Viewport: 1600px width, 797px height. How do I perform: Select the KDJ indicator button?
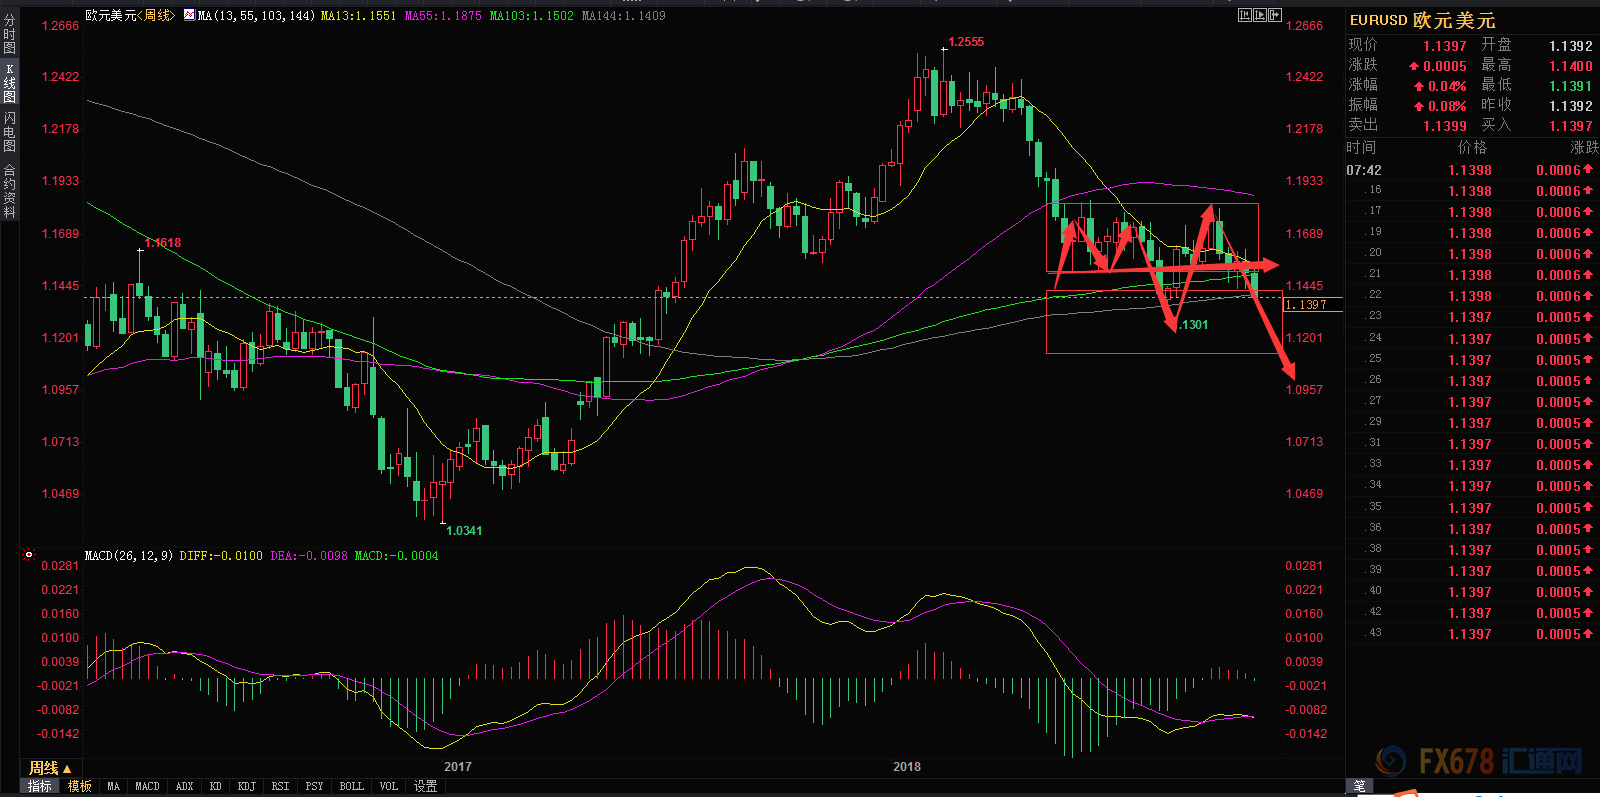[246, 786]
